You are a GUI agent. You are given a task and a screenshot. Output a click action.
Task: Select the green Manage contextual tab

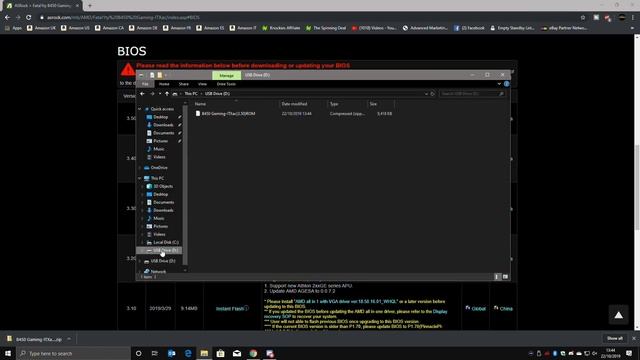pyautogui.click(x=226, y=76)
